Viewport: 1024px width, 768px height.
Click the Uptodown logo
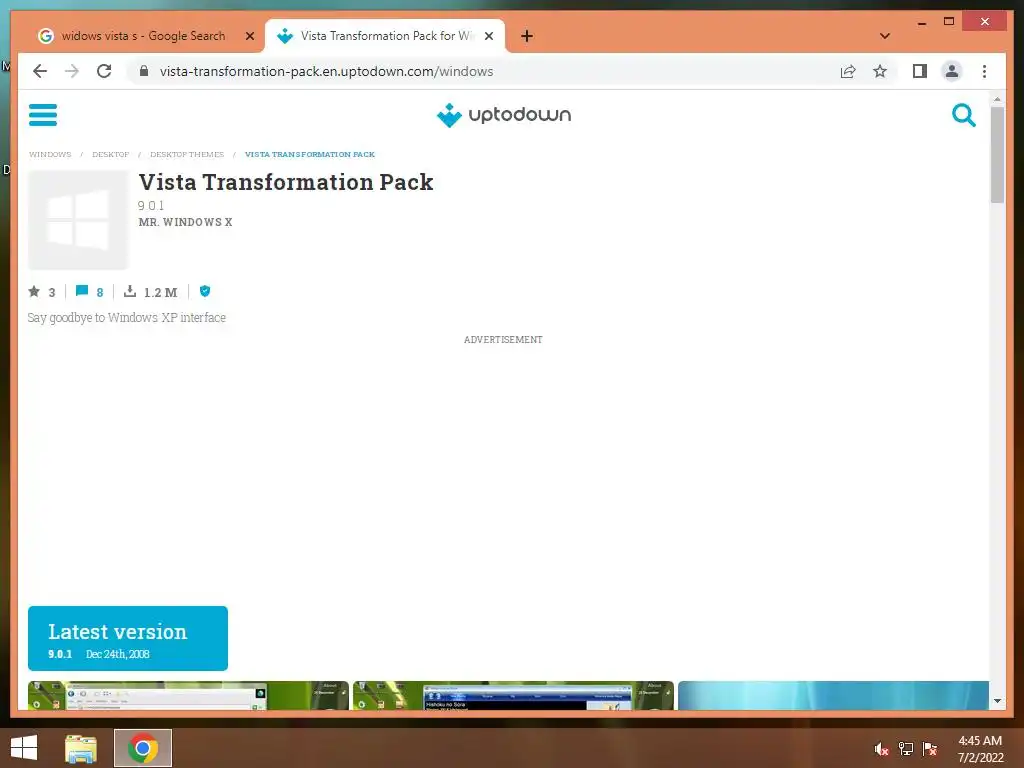(504, 115)
